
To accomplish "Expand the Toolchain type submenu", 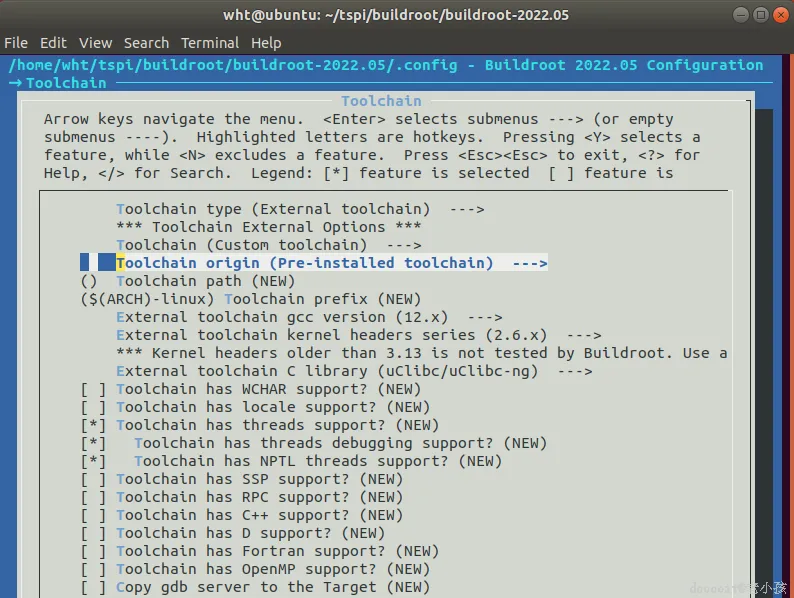I will tap(300, 209).
